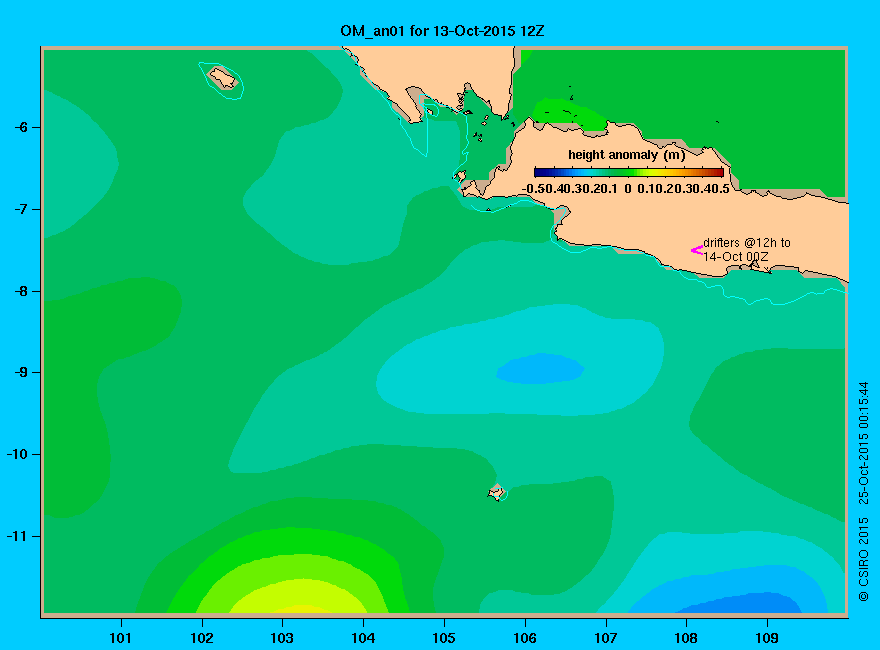
Task: Click the longitude axis label 101
Action: point(121,638)
